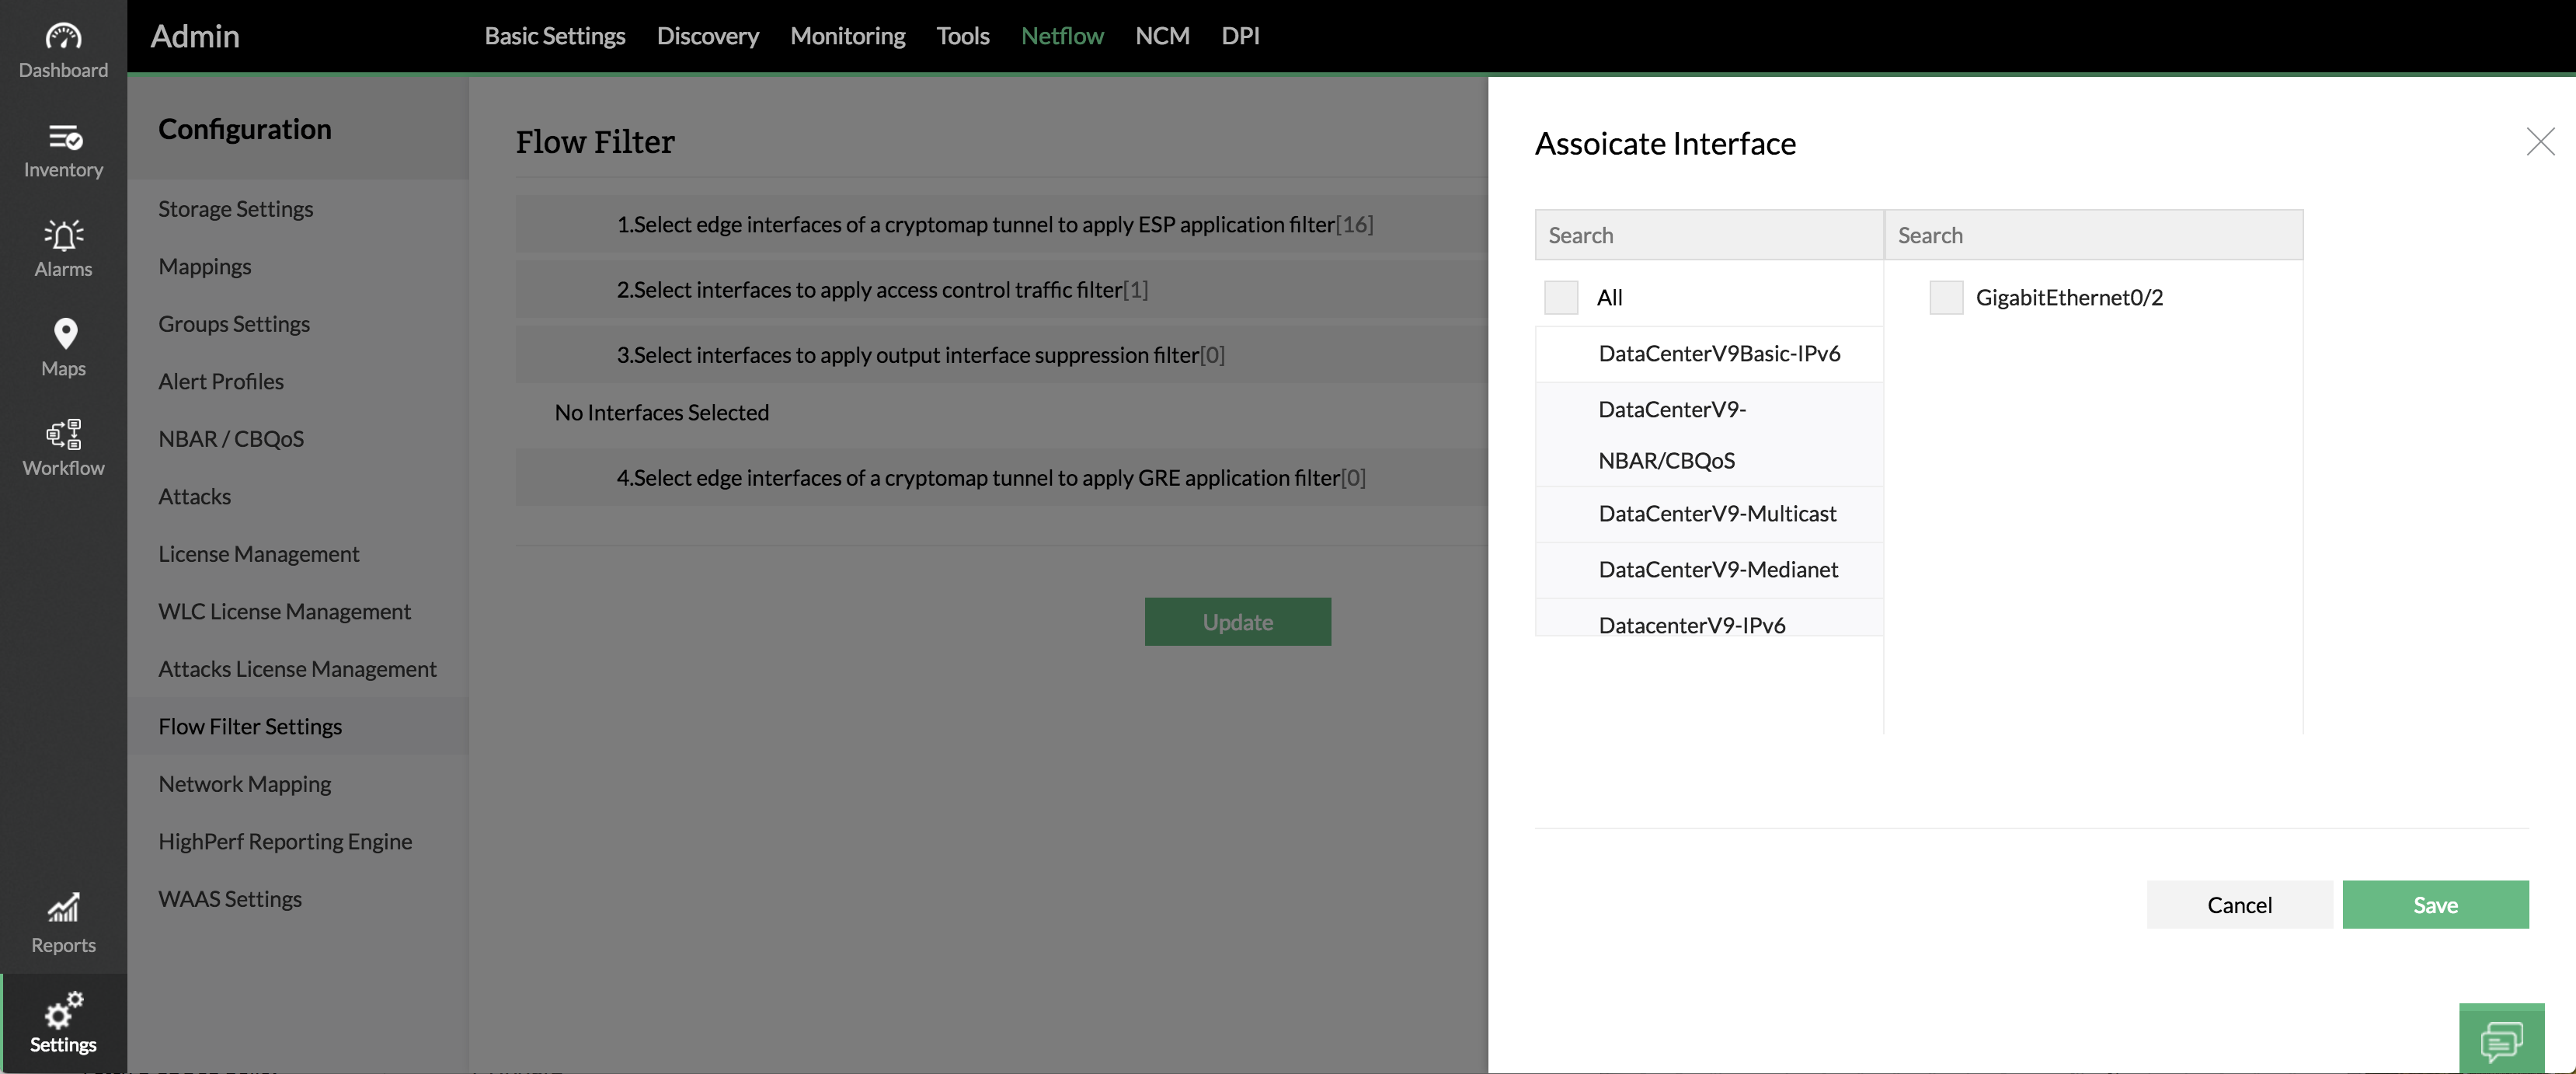The width and height of the screenshot is (2576, 1074).
Task: Click the Cancel button
Action: pos(2238,905)
